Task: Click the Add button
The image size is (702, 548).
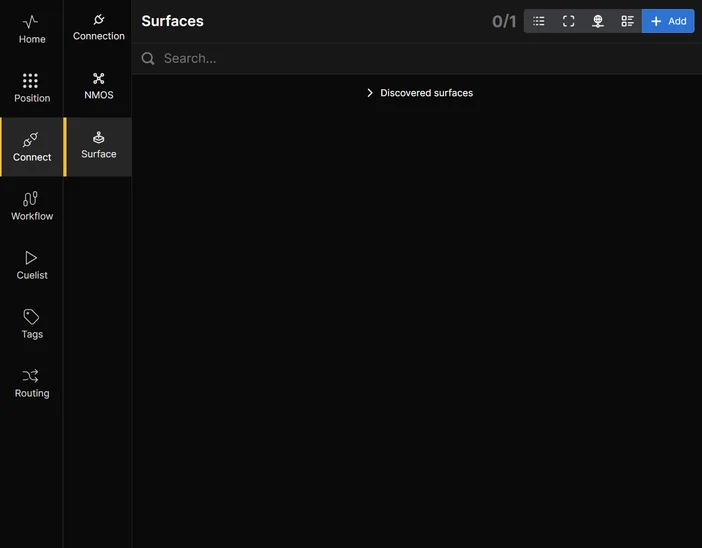Action: [668, 21]
